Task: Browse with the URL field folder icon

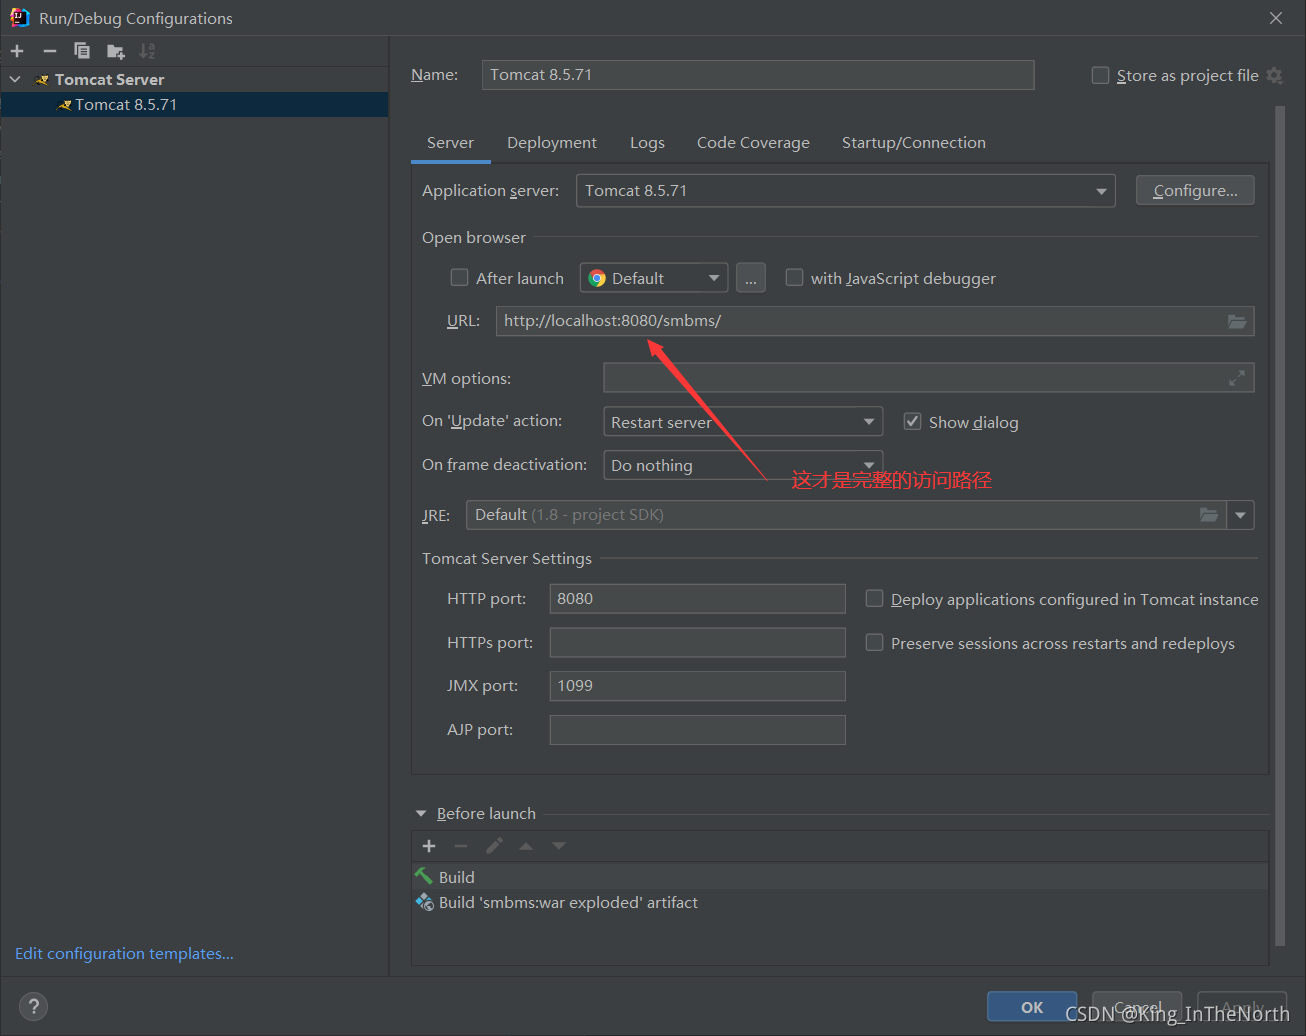Action: (x=1237, y=321)
